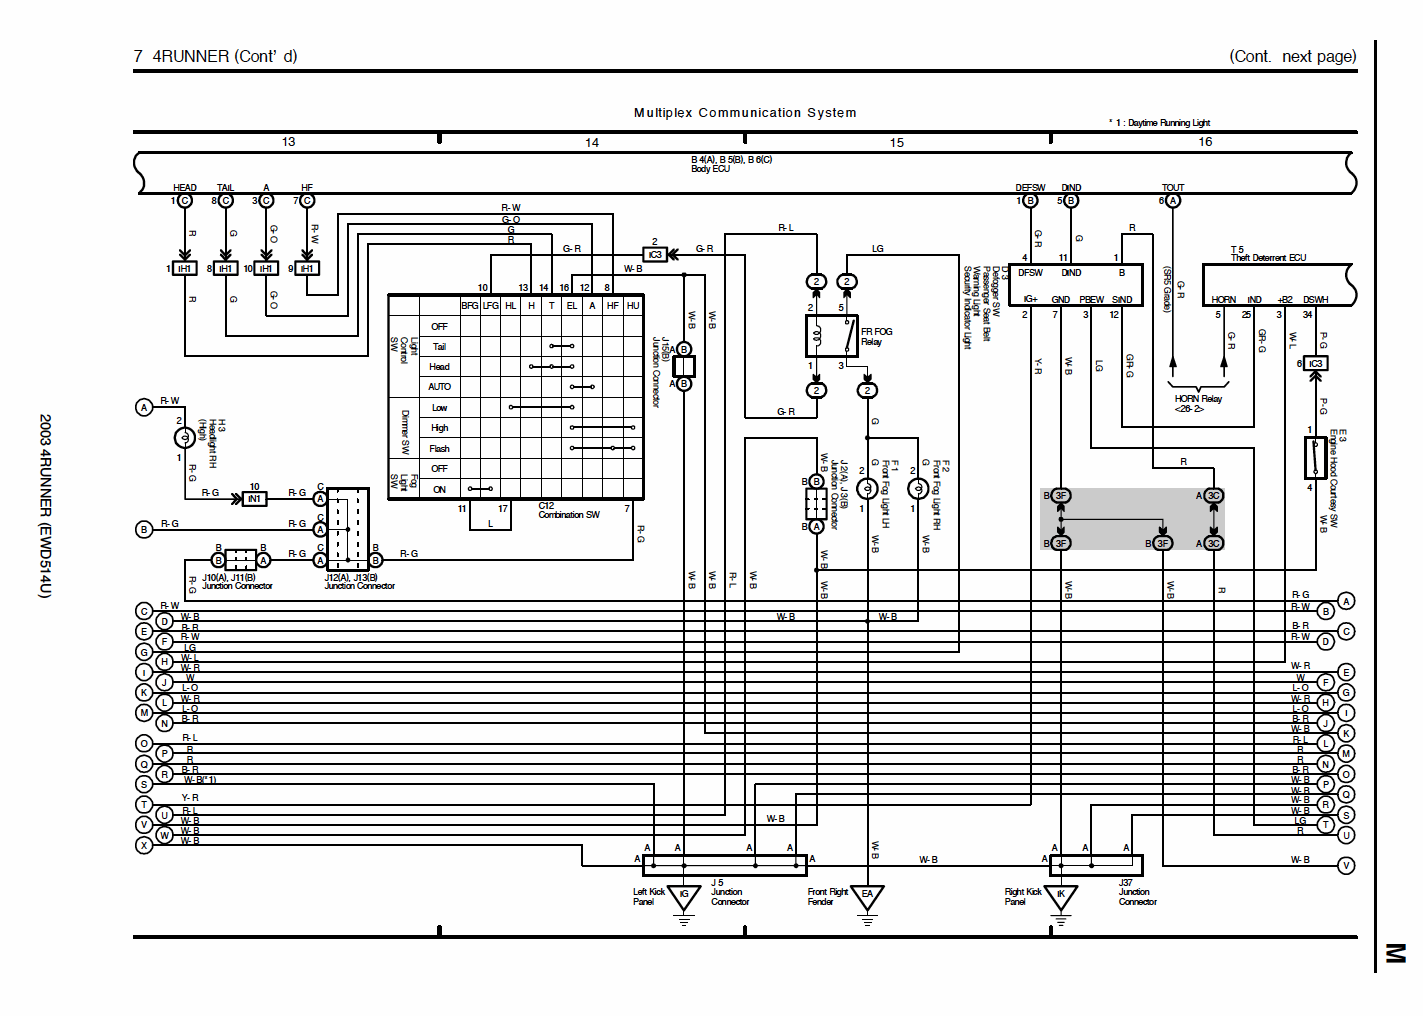The width and height of the screenshot is (1423, 1016).
Task: Click the 'PBEW' terminal label
Action: tap(1092, 300)
